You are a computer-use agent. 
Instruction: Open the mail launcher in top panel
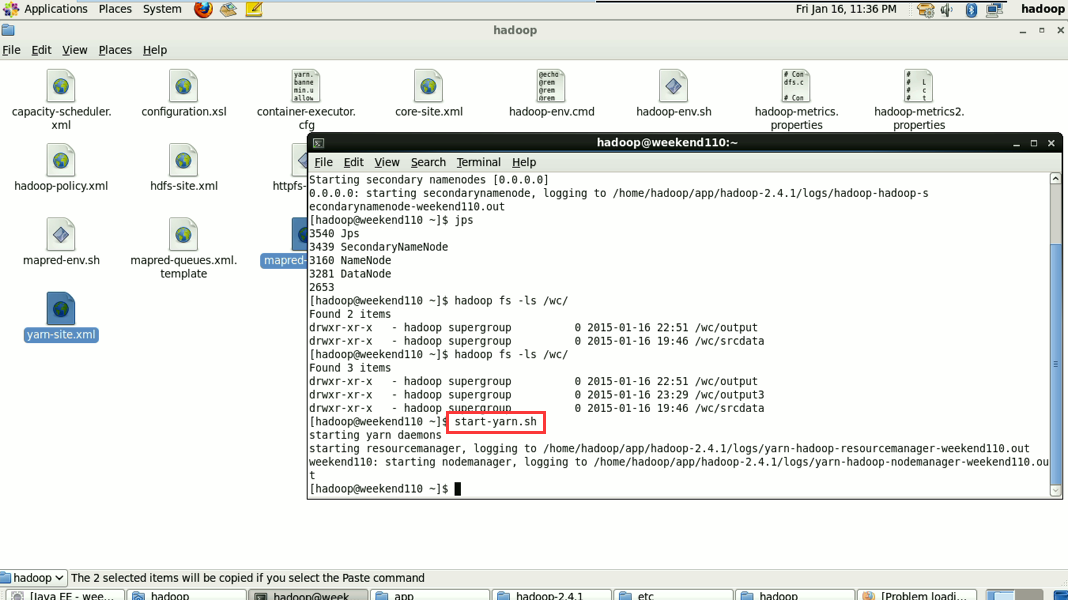[228, 10]
